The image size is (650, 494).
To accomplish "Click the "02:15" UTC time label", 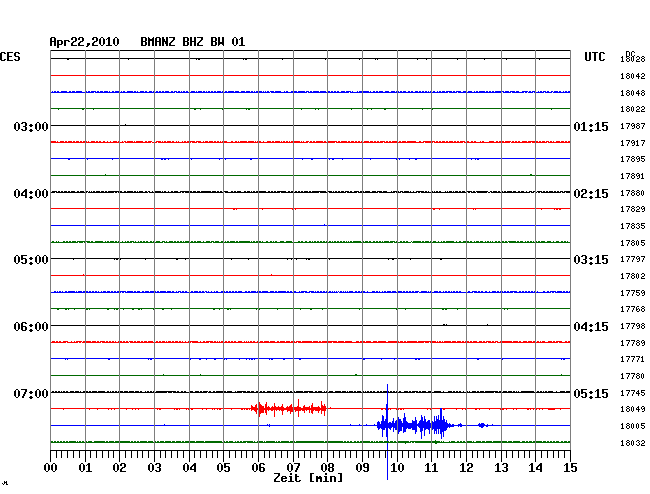I will [591, 194].
